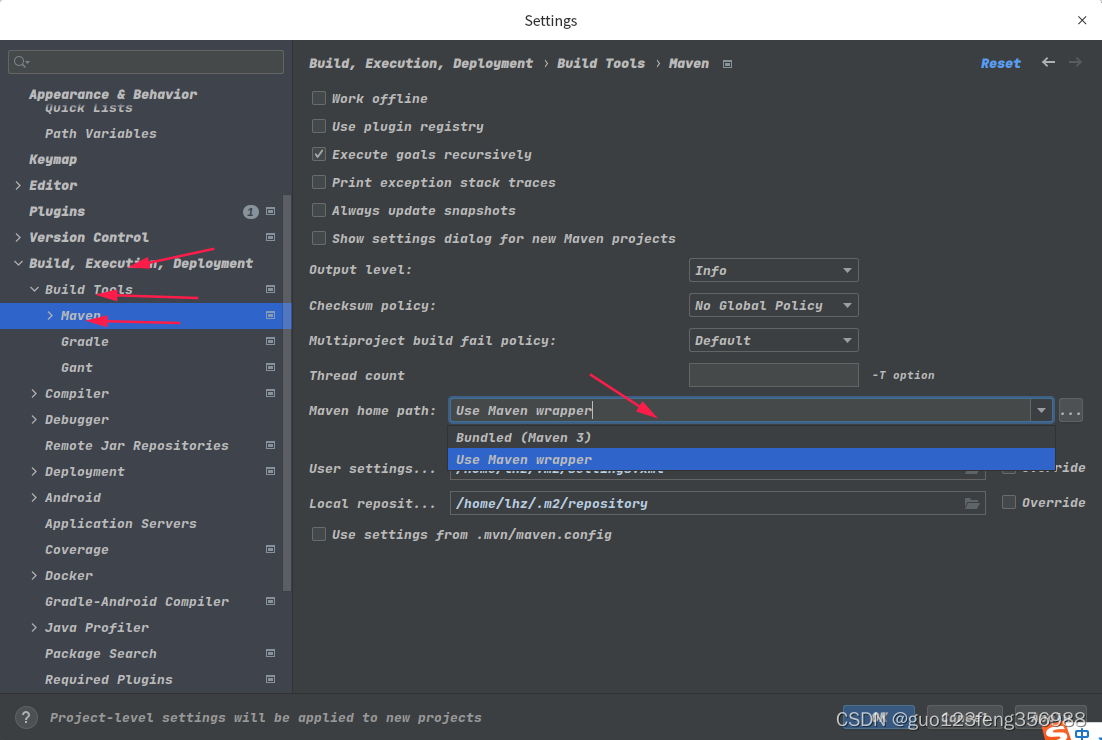Image resolution: width=1102 pixels, height=740 pixels.
Task: Click the Plugins tree item
Action: tap(57, 211)
